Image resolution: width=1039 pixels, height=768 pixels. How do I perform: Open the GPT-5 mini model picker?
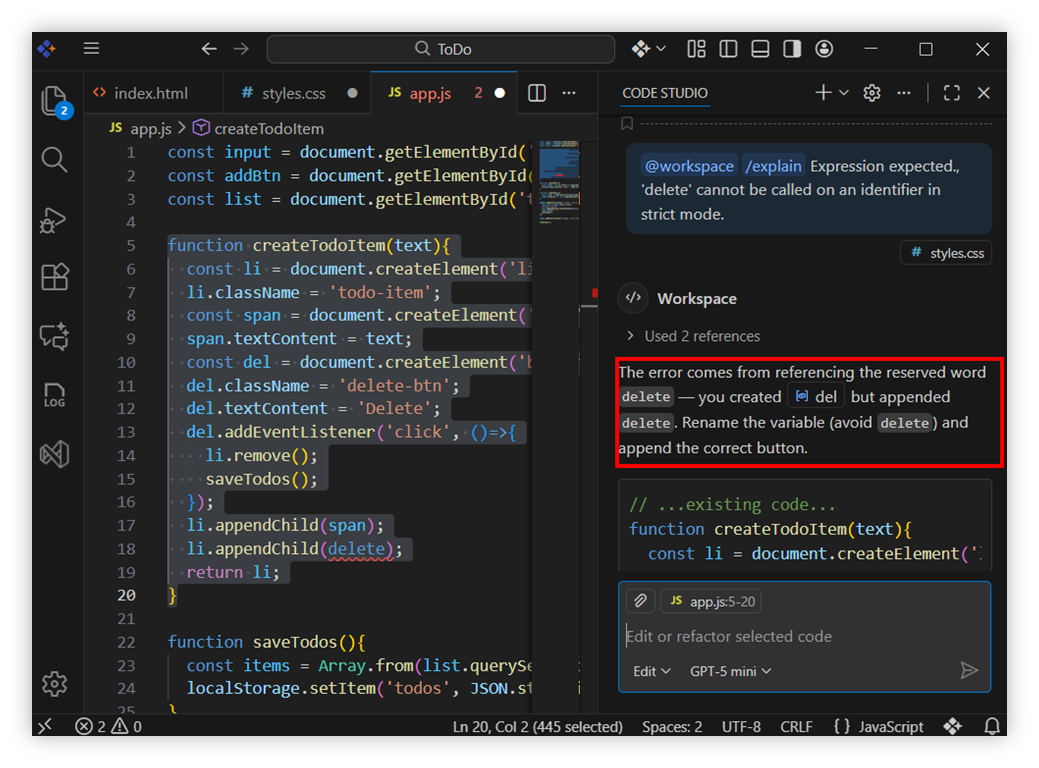tap(730, 671)
